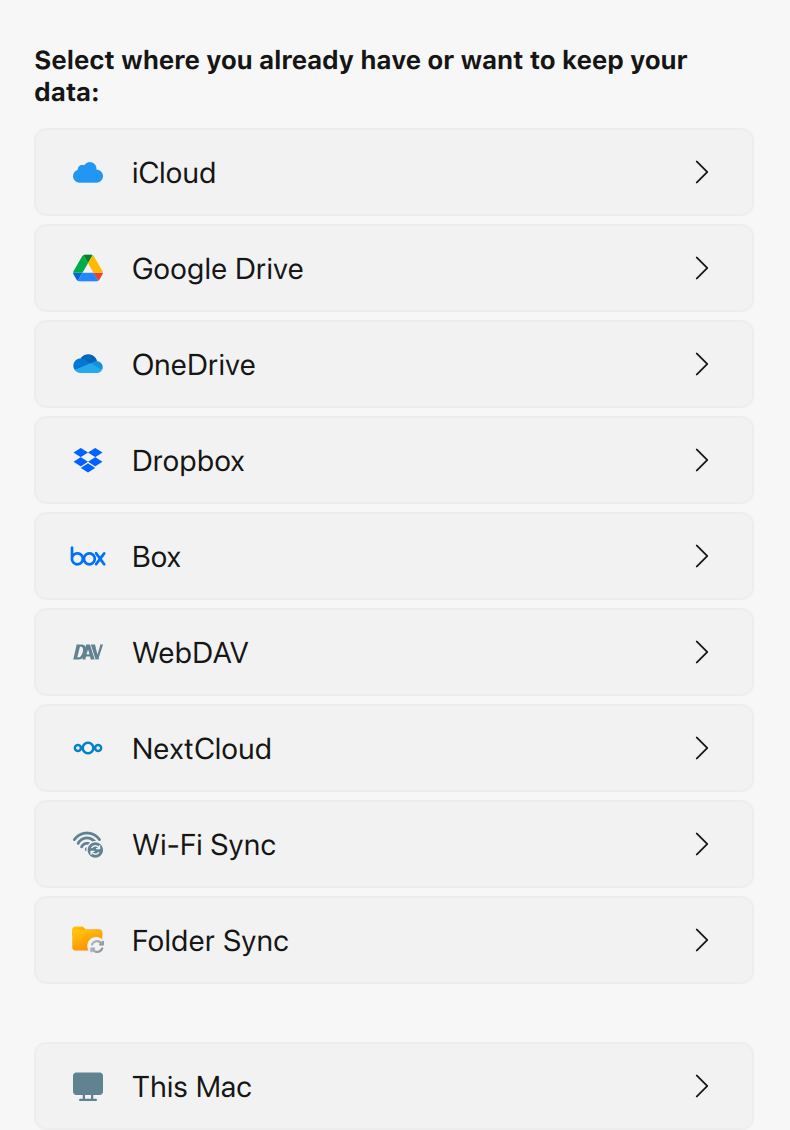790x1130 pixels.
Task: Select the This Mac label text
Action: pyautogui.click(x=192, y=1087)
